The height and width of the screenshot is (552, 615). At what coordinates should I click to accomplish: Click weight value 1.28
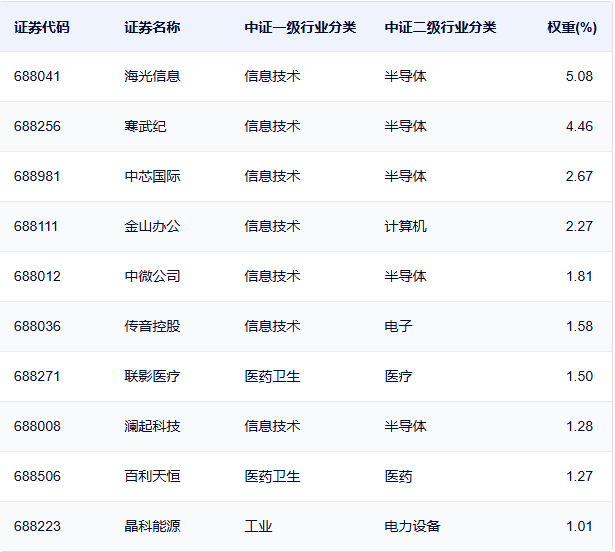click(579, 426)
